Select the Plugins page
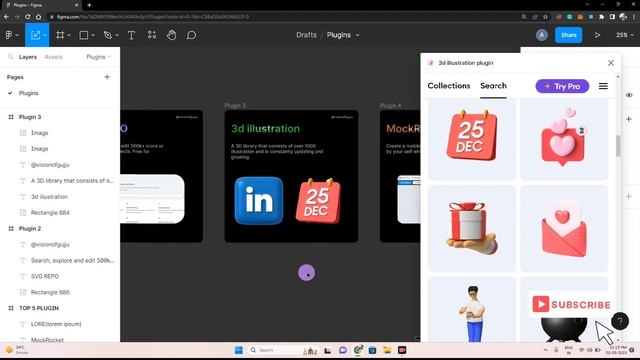Image resolution: width=640 pixels, height=360 pixels. pyautogui.click(x=29, y=93)
